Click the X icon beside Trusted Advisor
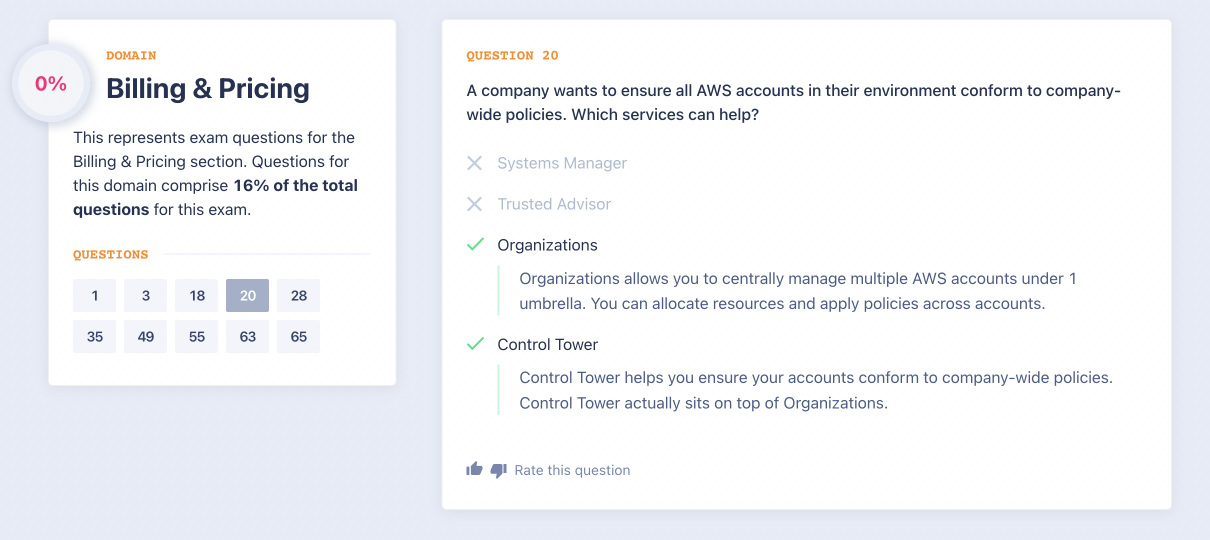 475,204
